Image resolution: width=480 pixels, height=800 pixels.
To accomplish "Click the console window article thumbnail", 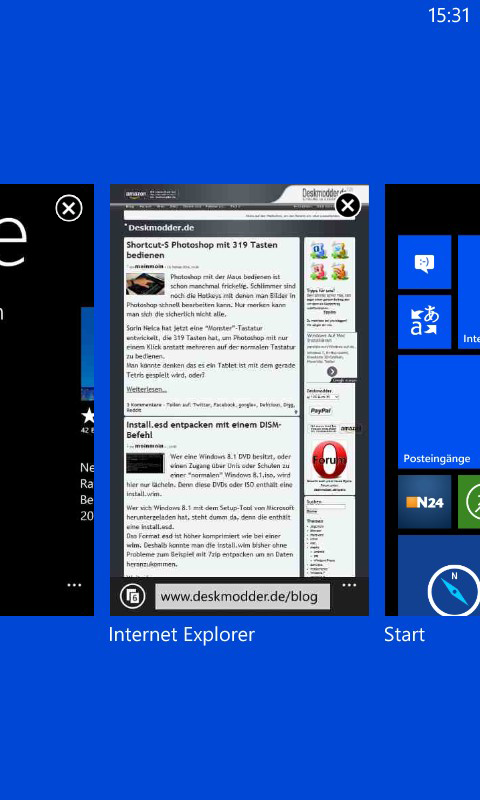I will pyautogui.click(x=145, y=463).
